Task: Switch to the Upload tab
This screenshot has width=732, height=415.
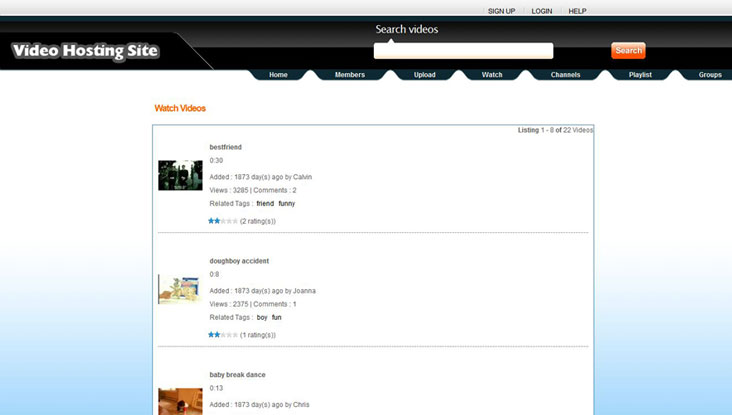Action: (x=424, y=75)
